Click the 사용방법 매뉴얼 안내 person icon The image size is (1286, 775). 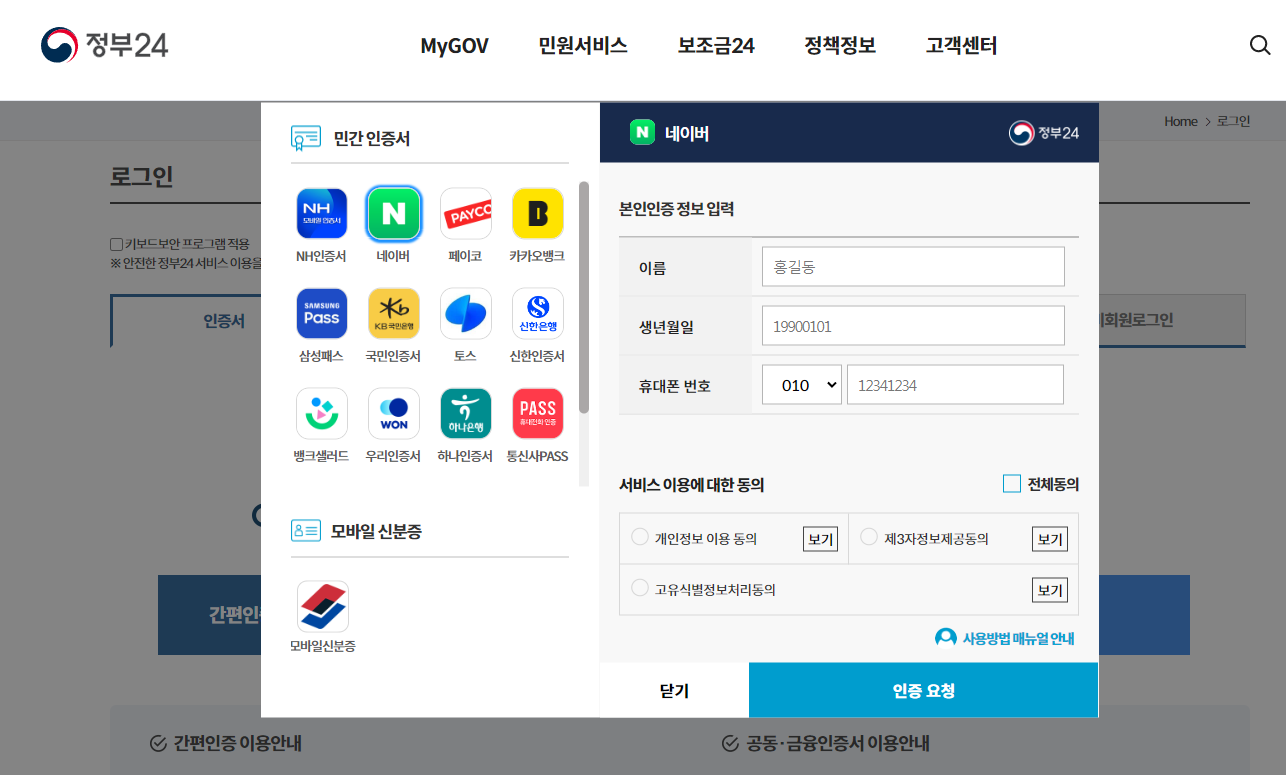click(945, 638)
